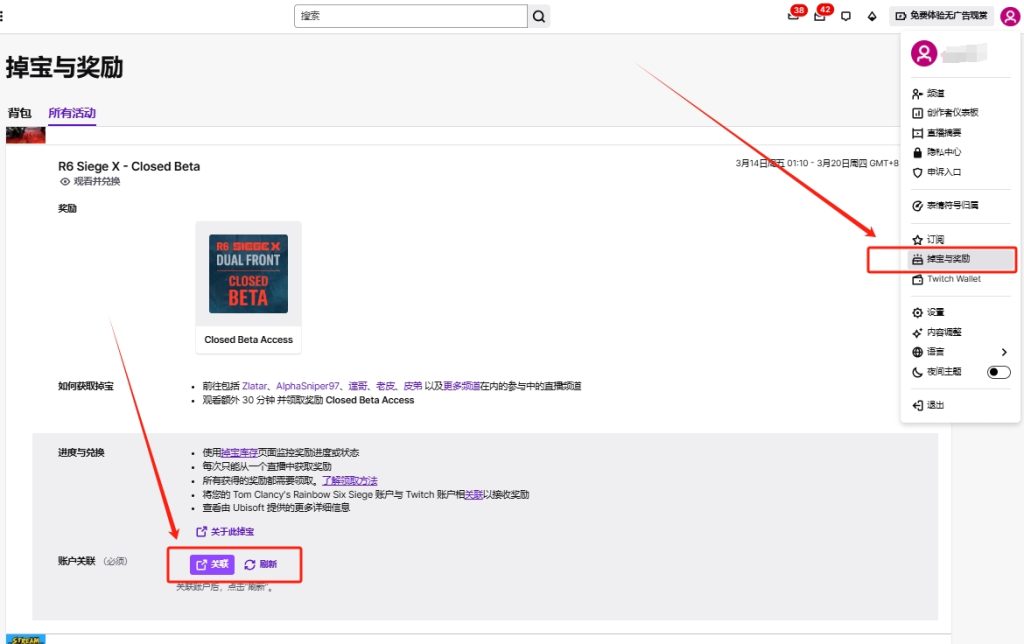This screenshot has height=644, width=1024.
Task: Switch to the 所有活动 tab
Action: [x=72, y=113]
